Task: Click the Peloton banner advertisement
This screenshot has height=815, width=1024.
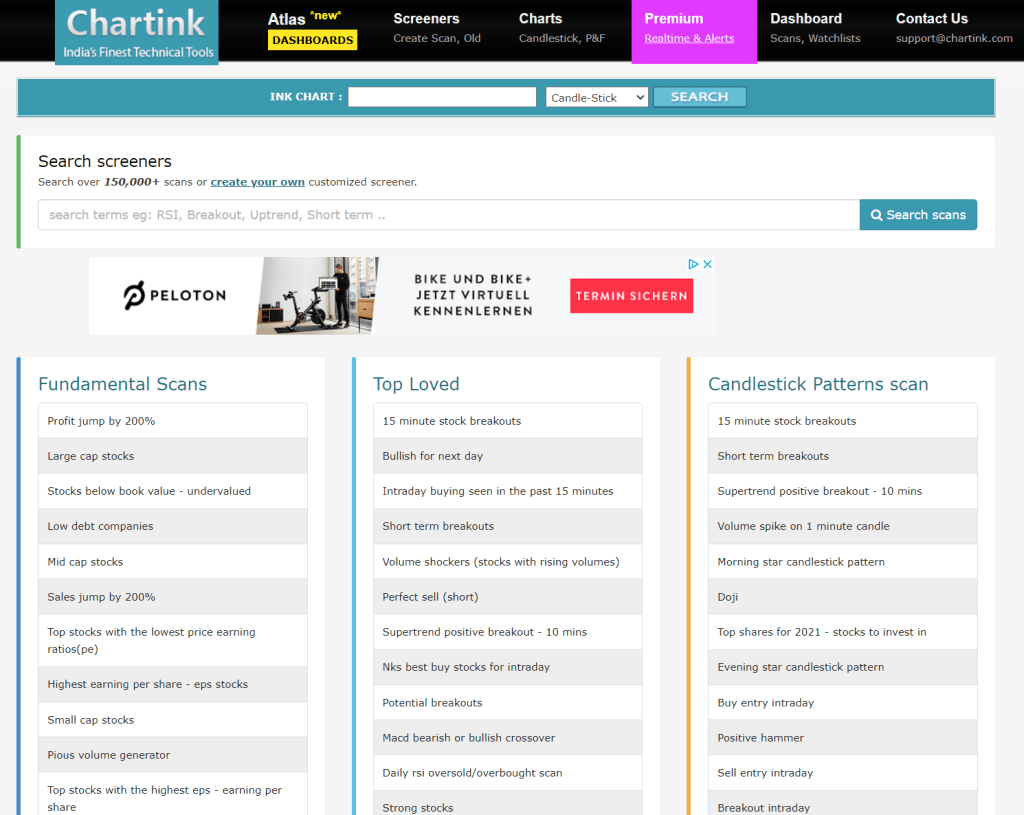Action: (x=400, y=296)
